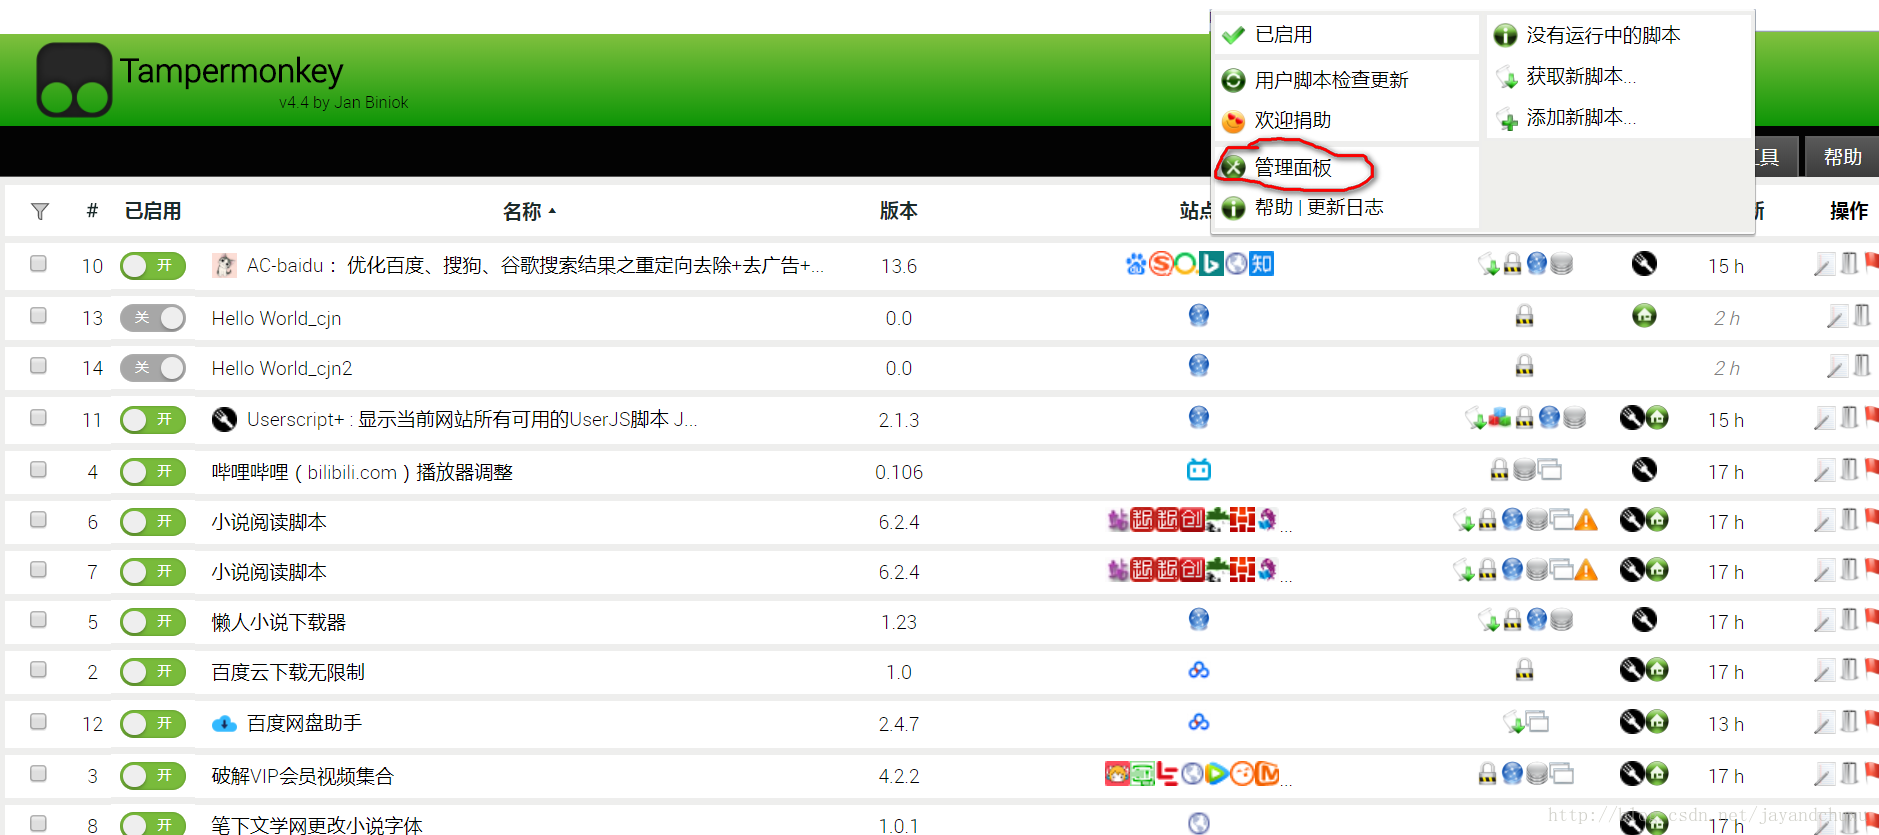
Task: Click version 13.6 of AC-baidu
Action: coord(899,266)
